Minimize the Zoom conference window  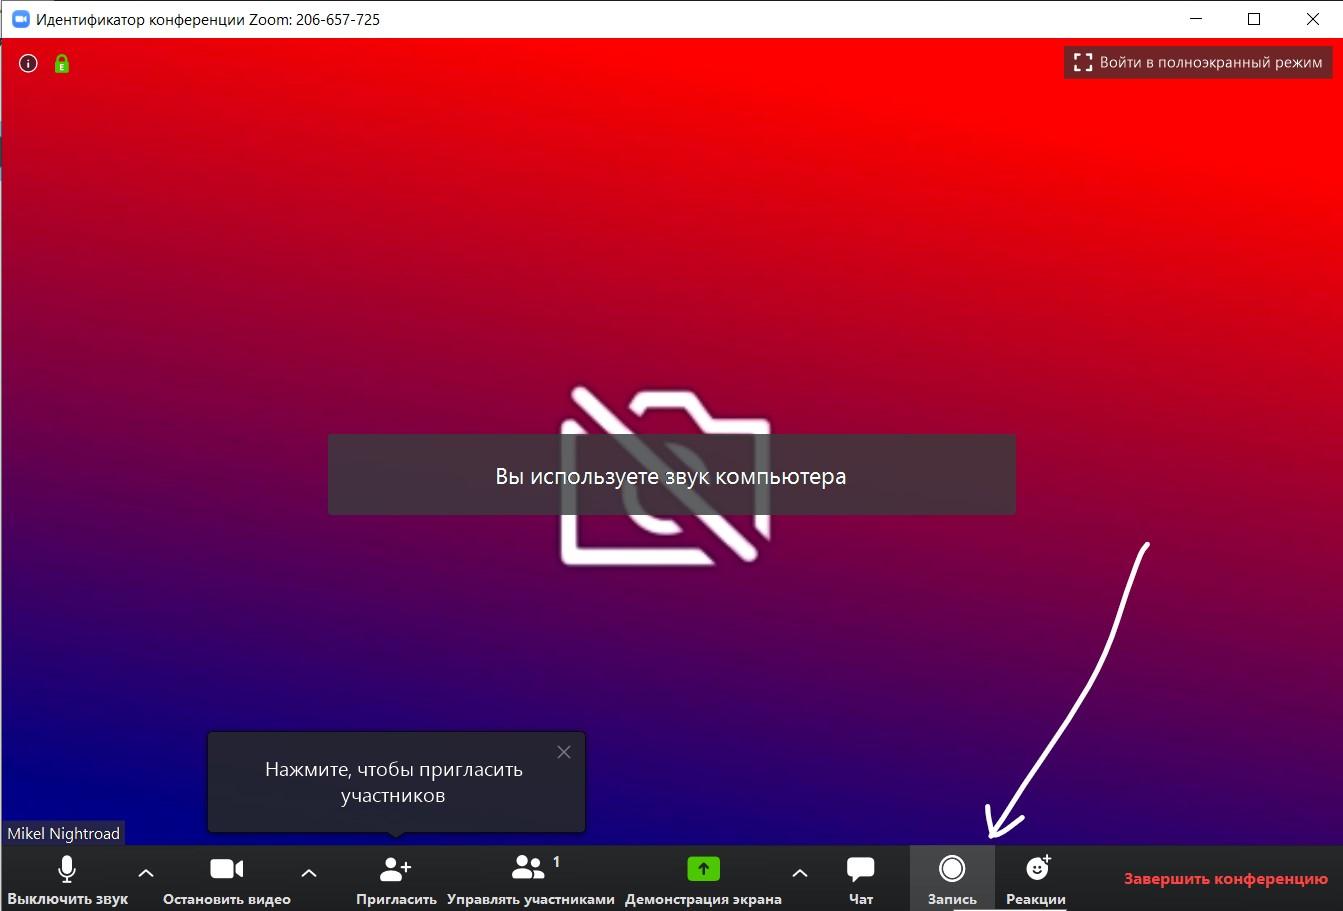1195,19
